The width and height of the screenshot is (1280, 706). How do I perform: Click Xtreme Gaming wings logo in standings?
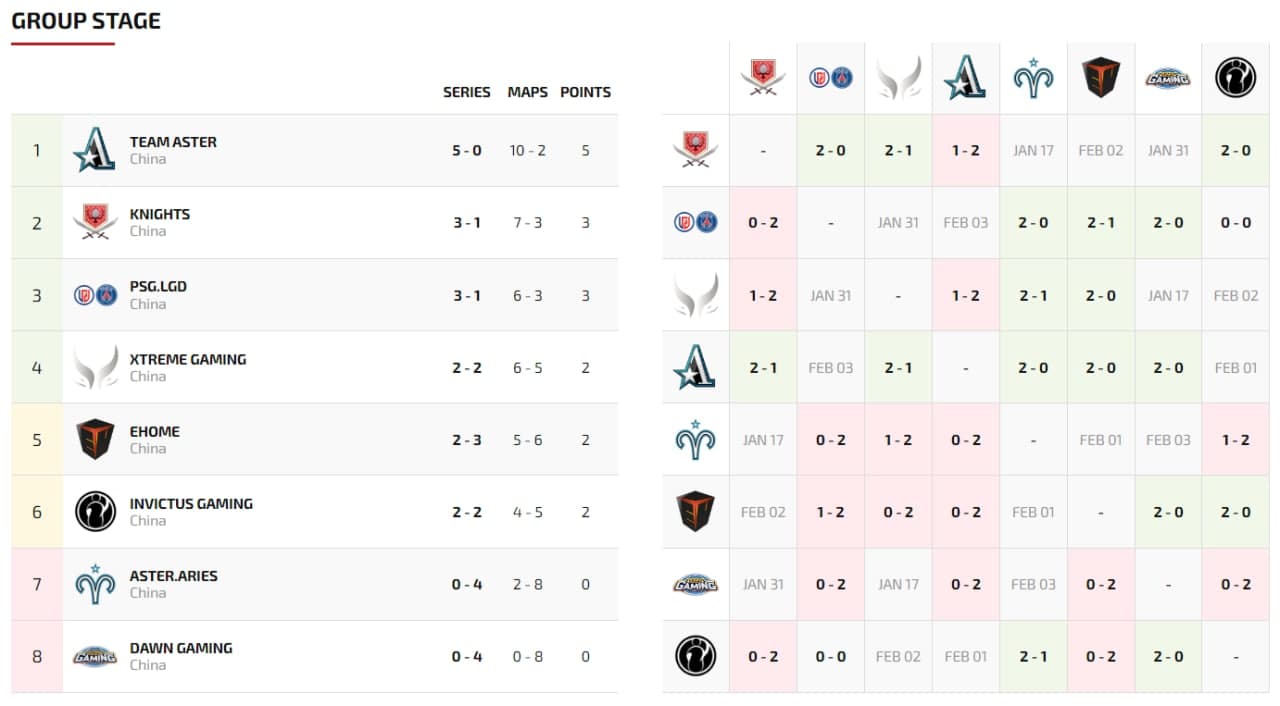click(x=95, y=367)
